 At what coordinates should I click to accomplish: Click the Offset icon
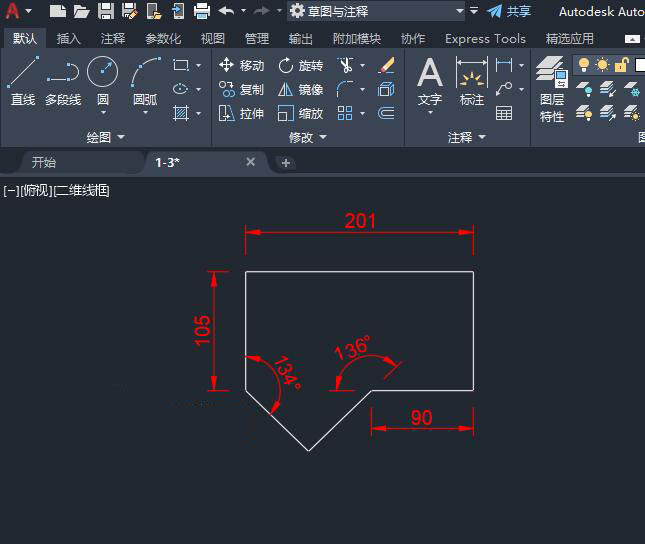386,113
